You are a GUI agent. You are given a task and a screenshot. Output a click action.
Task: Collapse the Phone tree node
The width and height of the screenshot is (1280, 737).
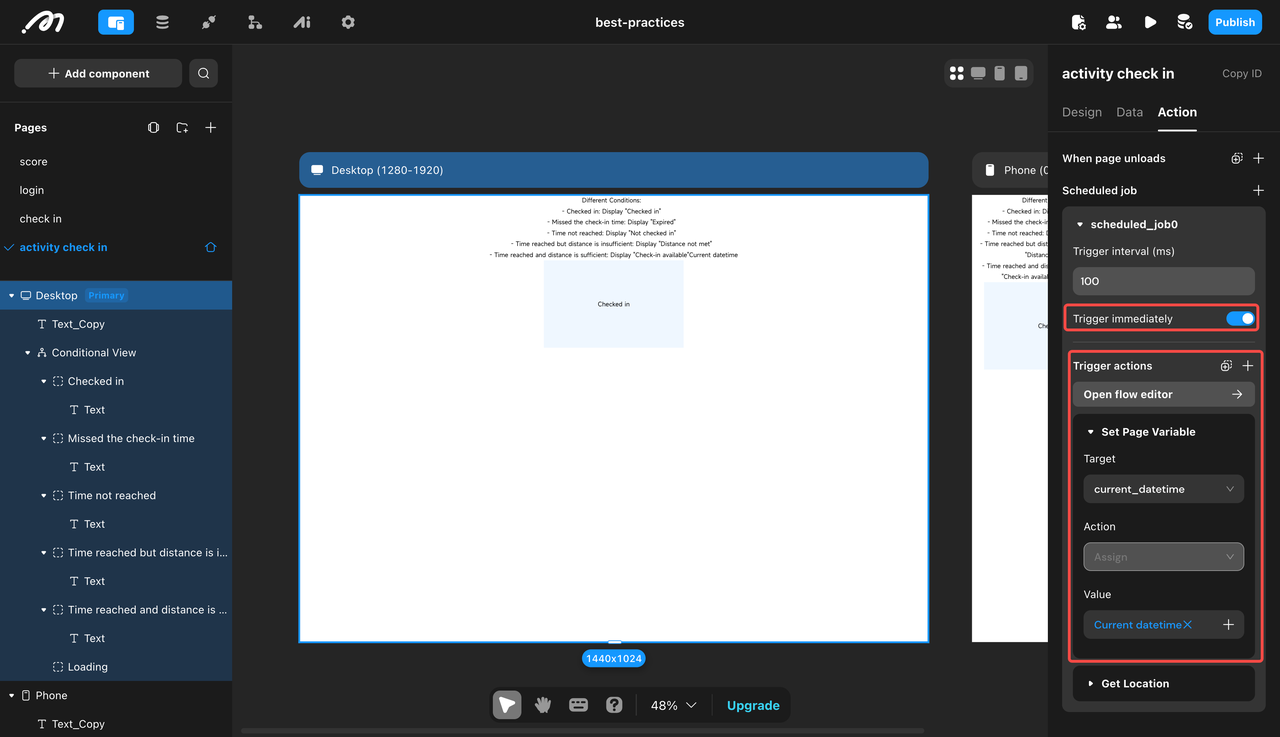click(x=12, y=696)
